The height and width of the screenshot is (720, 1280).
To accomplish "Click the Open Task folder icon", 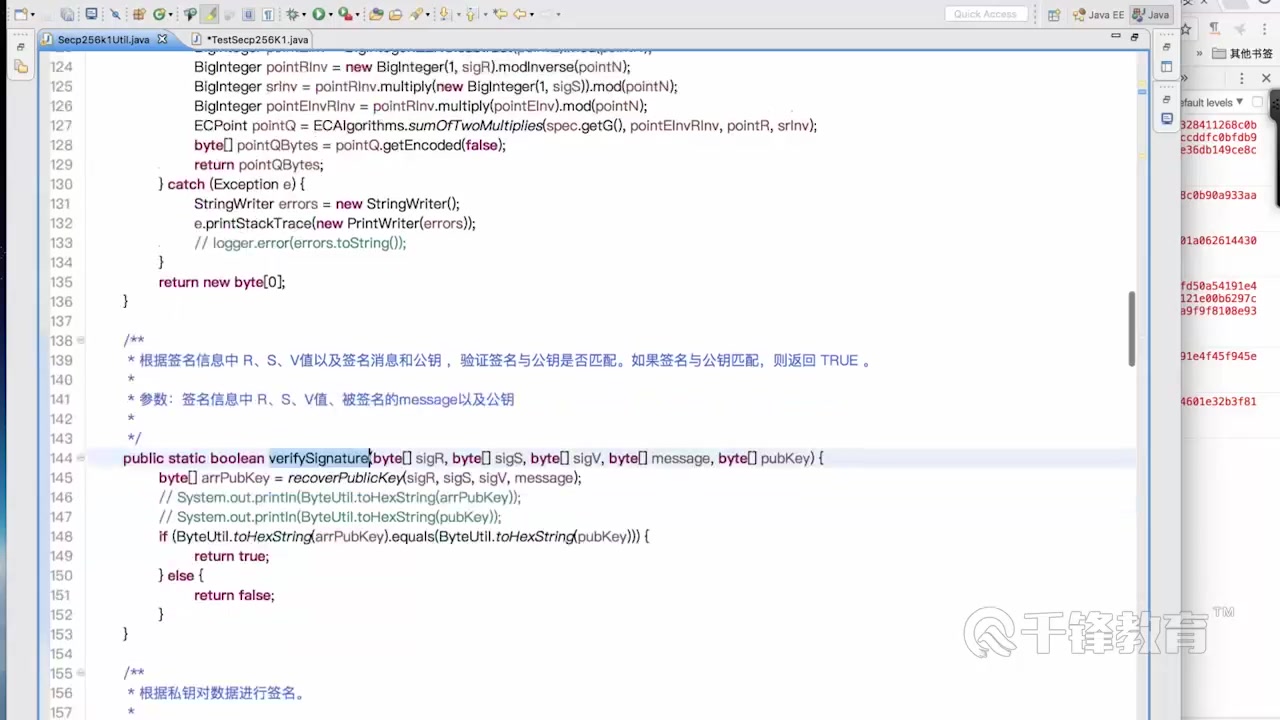I will pyautogui.click(x=395, y=14).
